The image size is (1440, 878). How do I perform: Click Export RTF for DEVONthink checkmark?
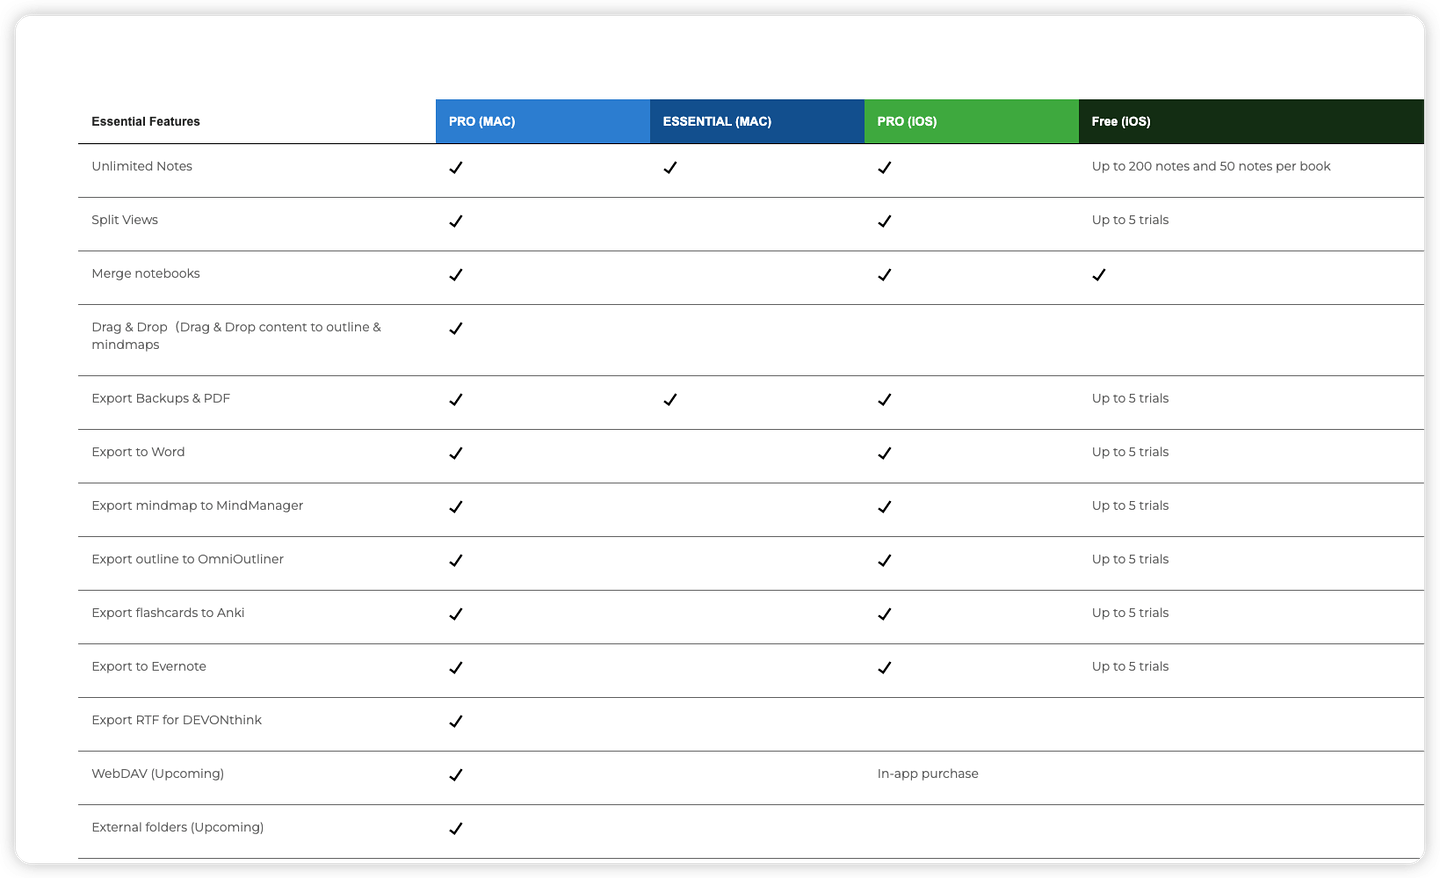click(x=456, y=721)
